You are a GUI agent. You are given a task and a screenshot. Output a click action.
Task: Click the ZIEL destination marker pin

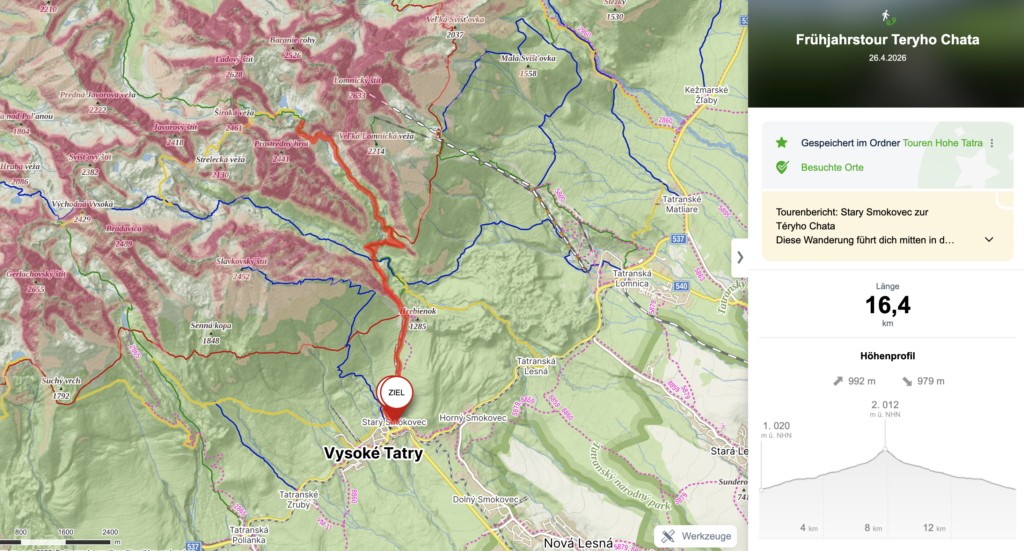pyautogui.click(x=396, y=398)
